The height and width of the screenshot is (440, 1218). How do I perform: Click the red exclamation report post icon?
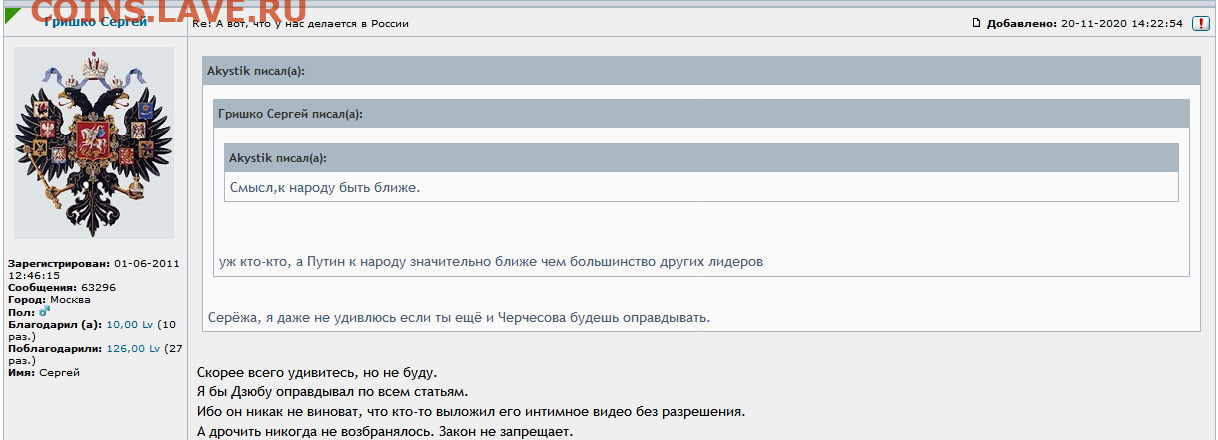coord(1200,23)
